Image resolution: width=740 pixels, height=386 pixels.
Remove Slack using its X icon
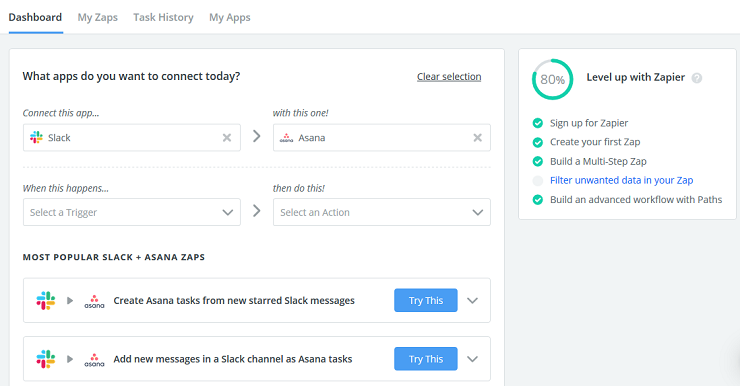pyautogui.click(x=227, y=137)
